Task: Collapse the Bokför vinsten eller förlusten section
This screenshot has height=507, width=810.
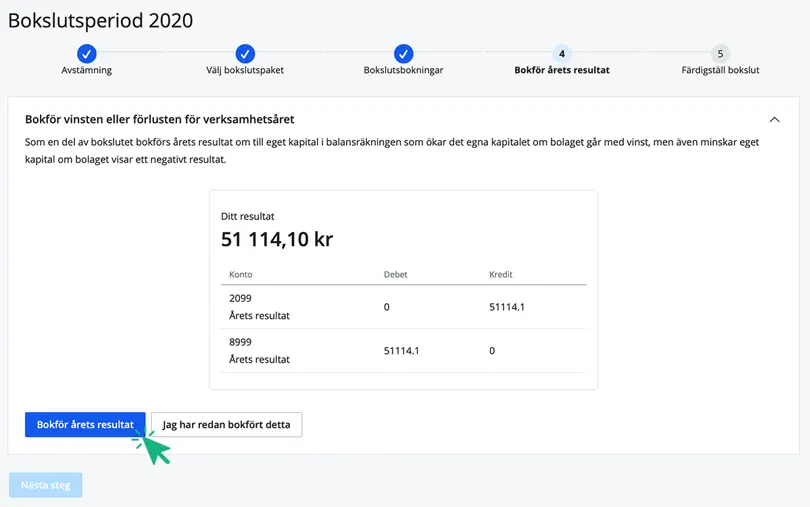Action: 774,119
